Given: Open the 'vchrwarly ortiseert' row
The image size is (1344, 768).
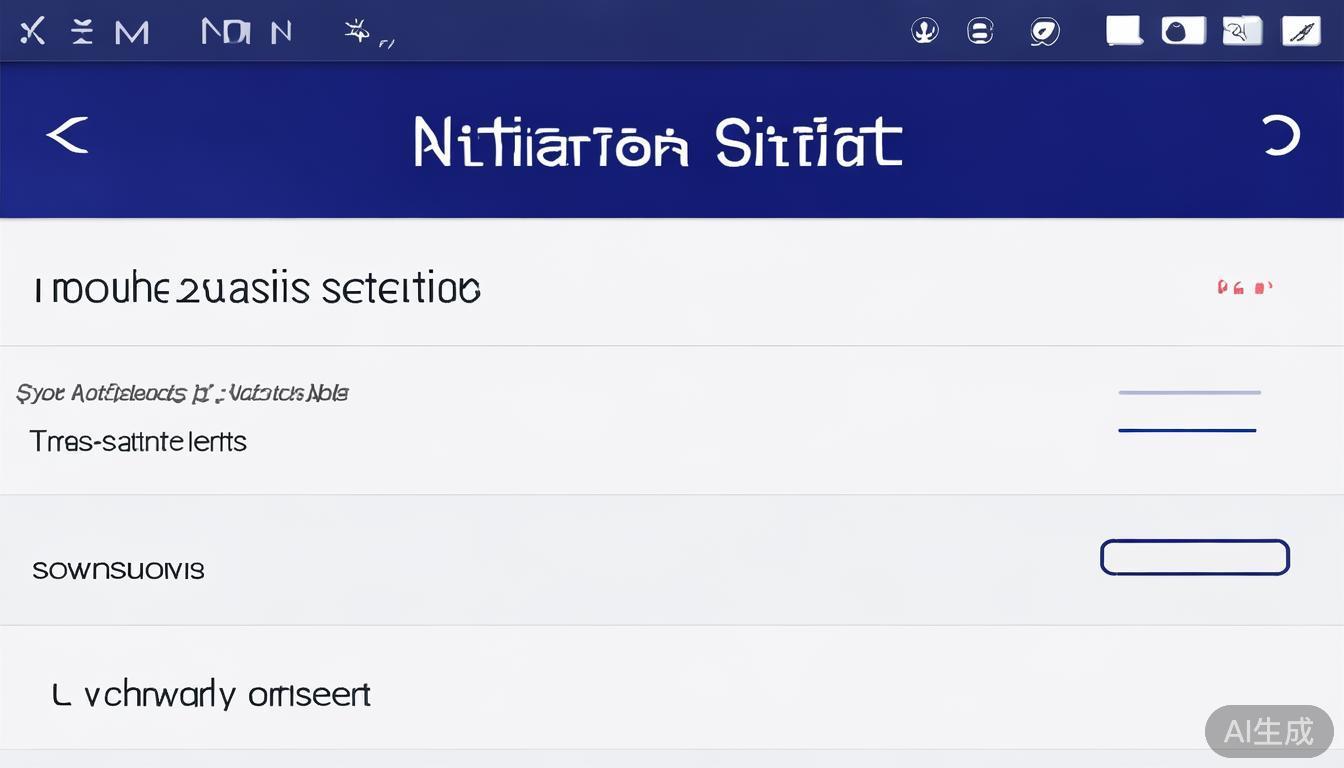Looking at the screenshot, I should pos(211,694).
